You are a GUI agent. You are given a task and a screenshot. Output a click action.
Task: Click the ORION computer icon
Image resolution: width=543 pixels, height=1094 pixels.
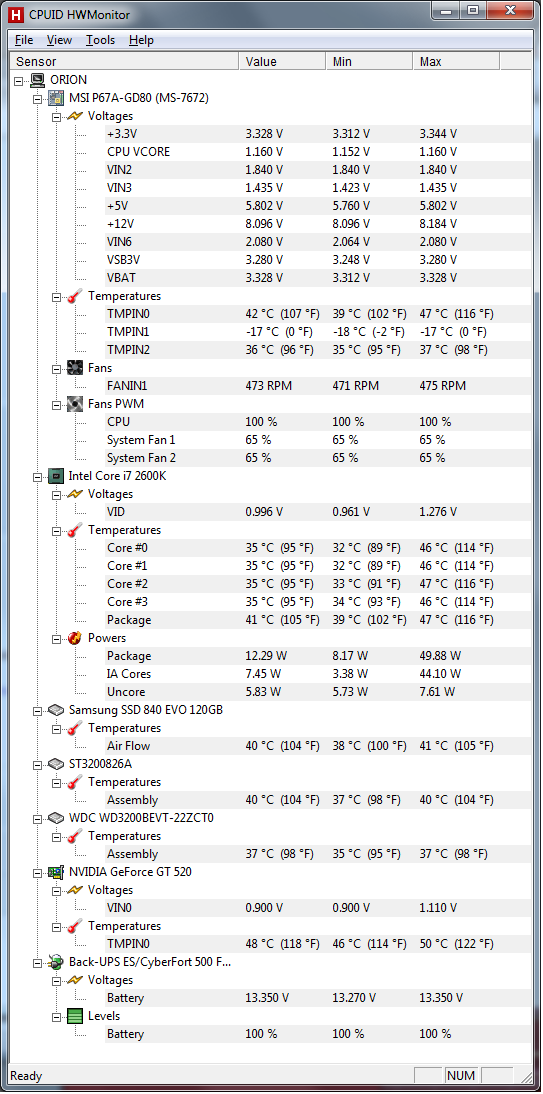(x=38, y=80)
